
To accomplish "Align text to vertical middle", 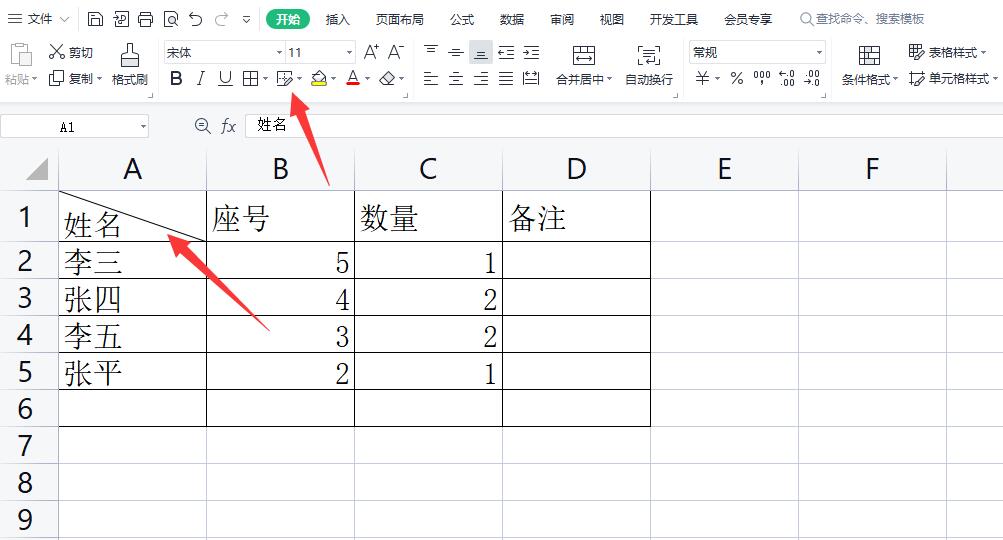I will (455, 52).
